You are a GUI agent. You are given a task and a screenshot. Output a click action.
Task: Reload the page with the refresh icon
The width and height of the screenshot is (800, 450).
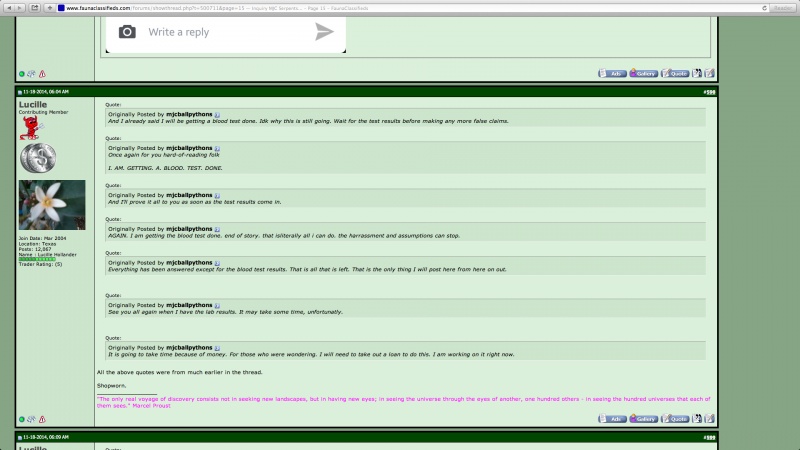click(764, 8)
